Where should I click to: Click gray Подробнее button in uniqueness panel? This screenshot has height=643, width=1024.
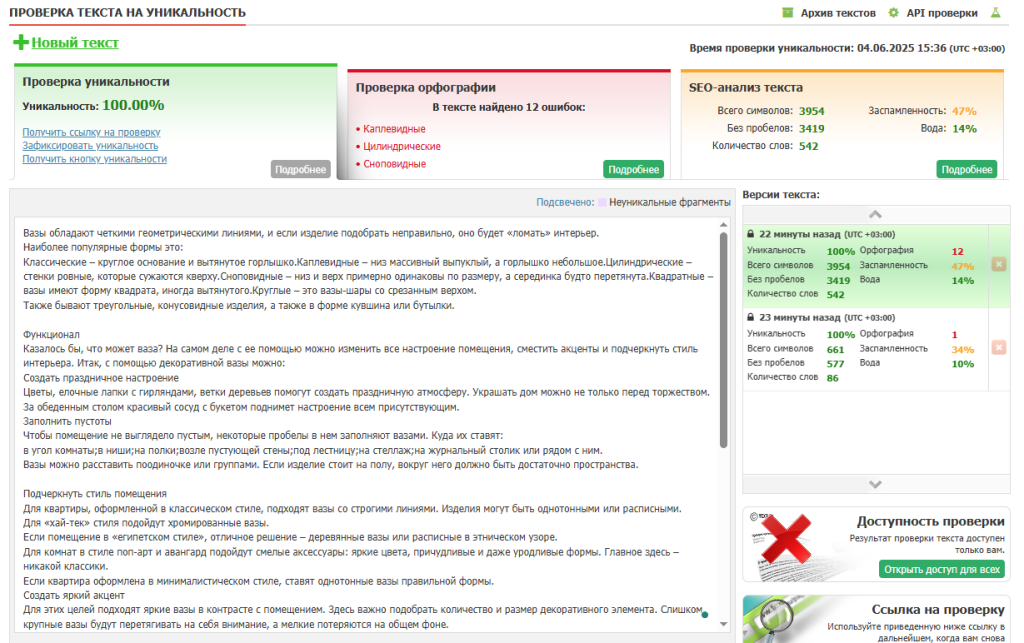coord(300,169)
